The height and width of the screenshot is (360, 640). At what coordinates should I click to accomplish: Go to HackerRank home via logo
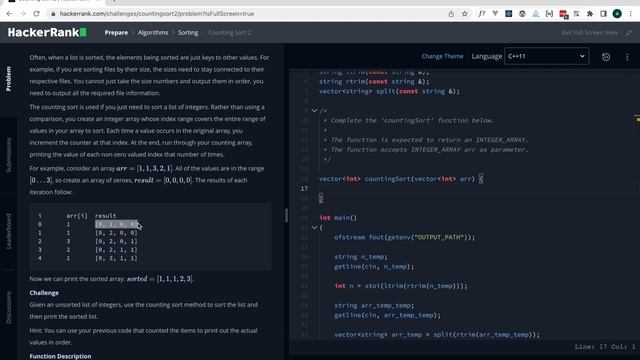[47, 32]
